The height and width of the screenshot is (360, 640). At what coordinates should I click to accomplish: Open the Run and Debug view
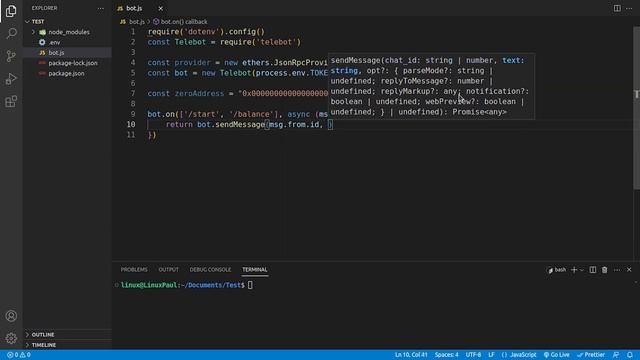coord(11,79)
